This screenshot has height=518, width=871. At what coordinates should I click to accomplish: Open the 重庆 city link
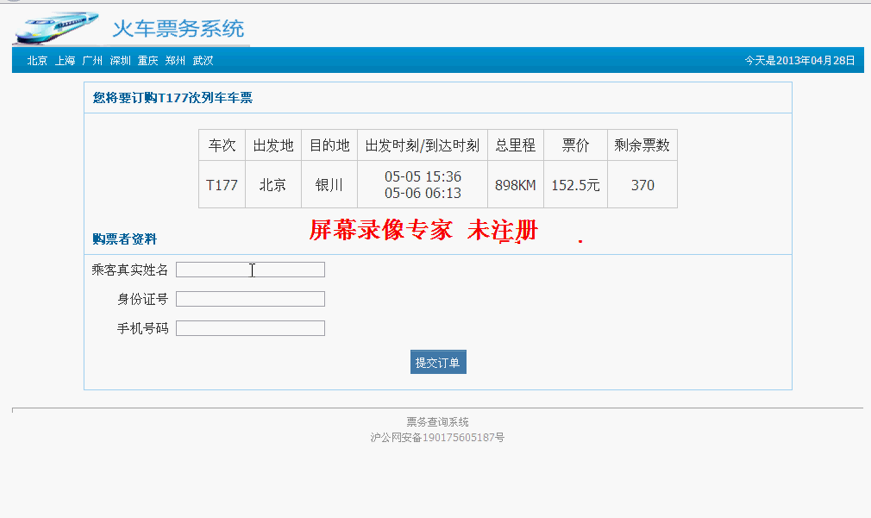[x=148, y=61]
